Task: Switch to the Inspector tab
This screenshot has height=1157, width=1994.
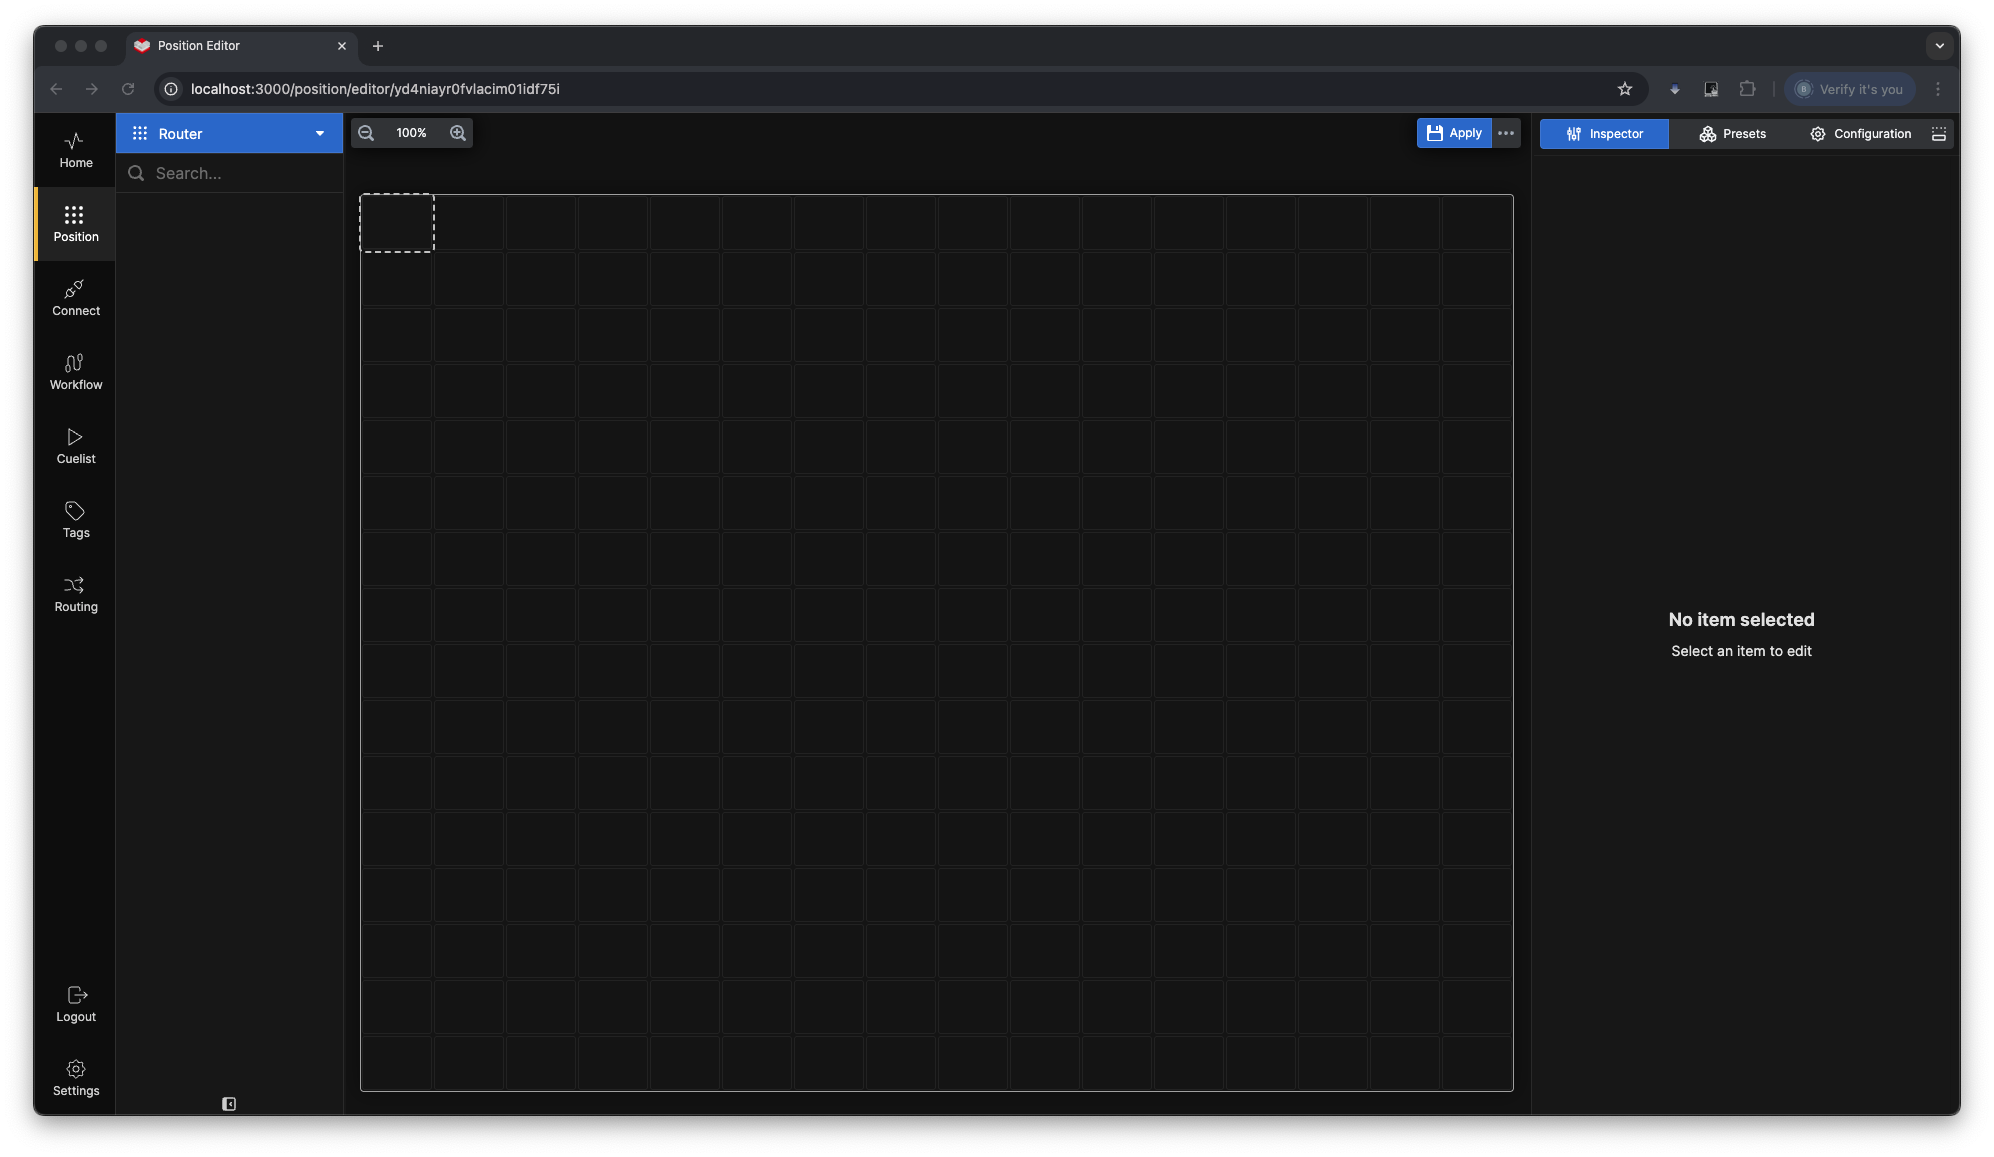Action: (1604, 134)
